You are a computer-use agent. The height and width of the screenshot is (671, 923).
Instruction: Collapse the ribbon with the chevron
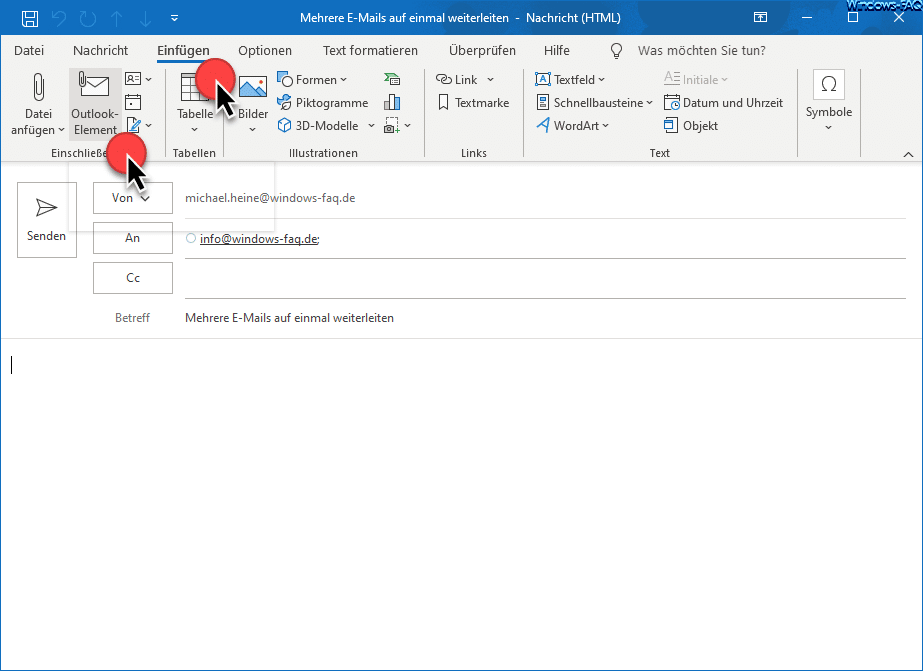pyautogui.click(x=908, y=154)
